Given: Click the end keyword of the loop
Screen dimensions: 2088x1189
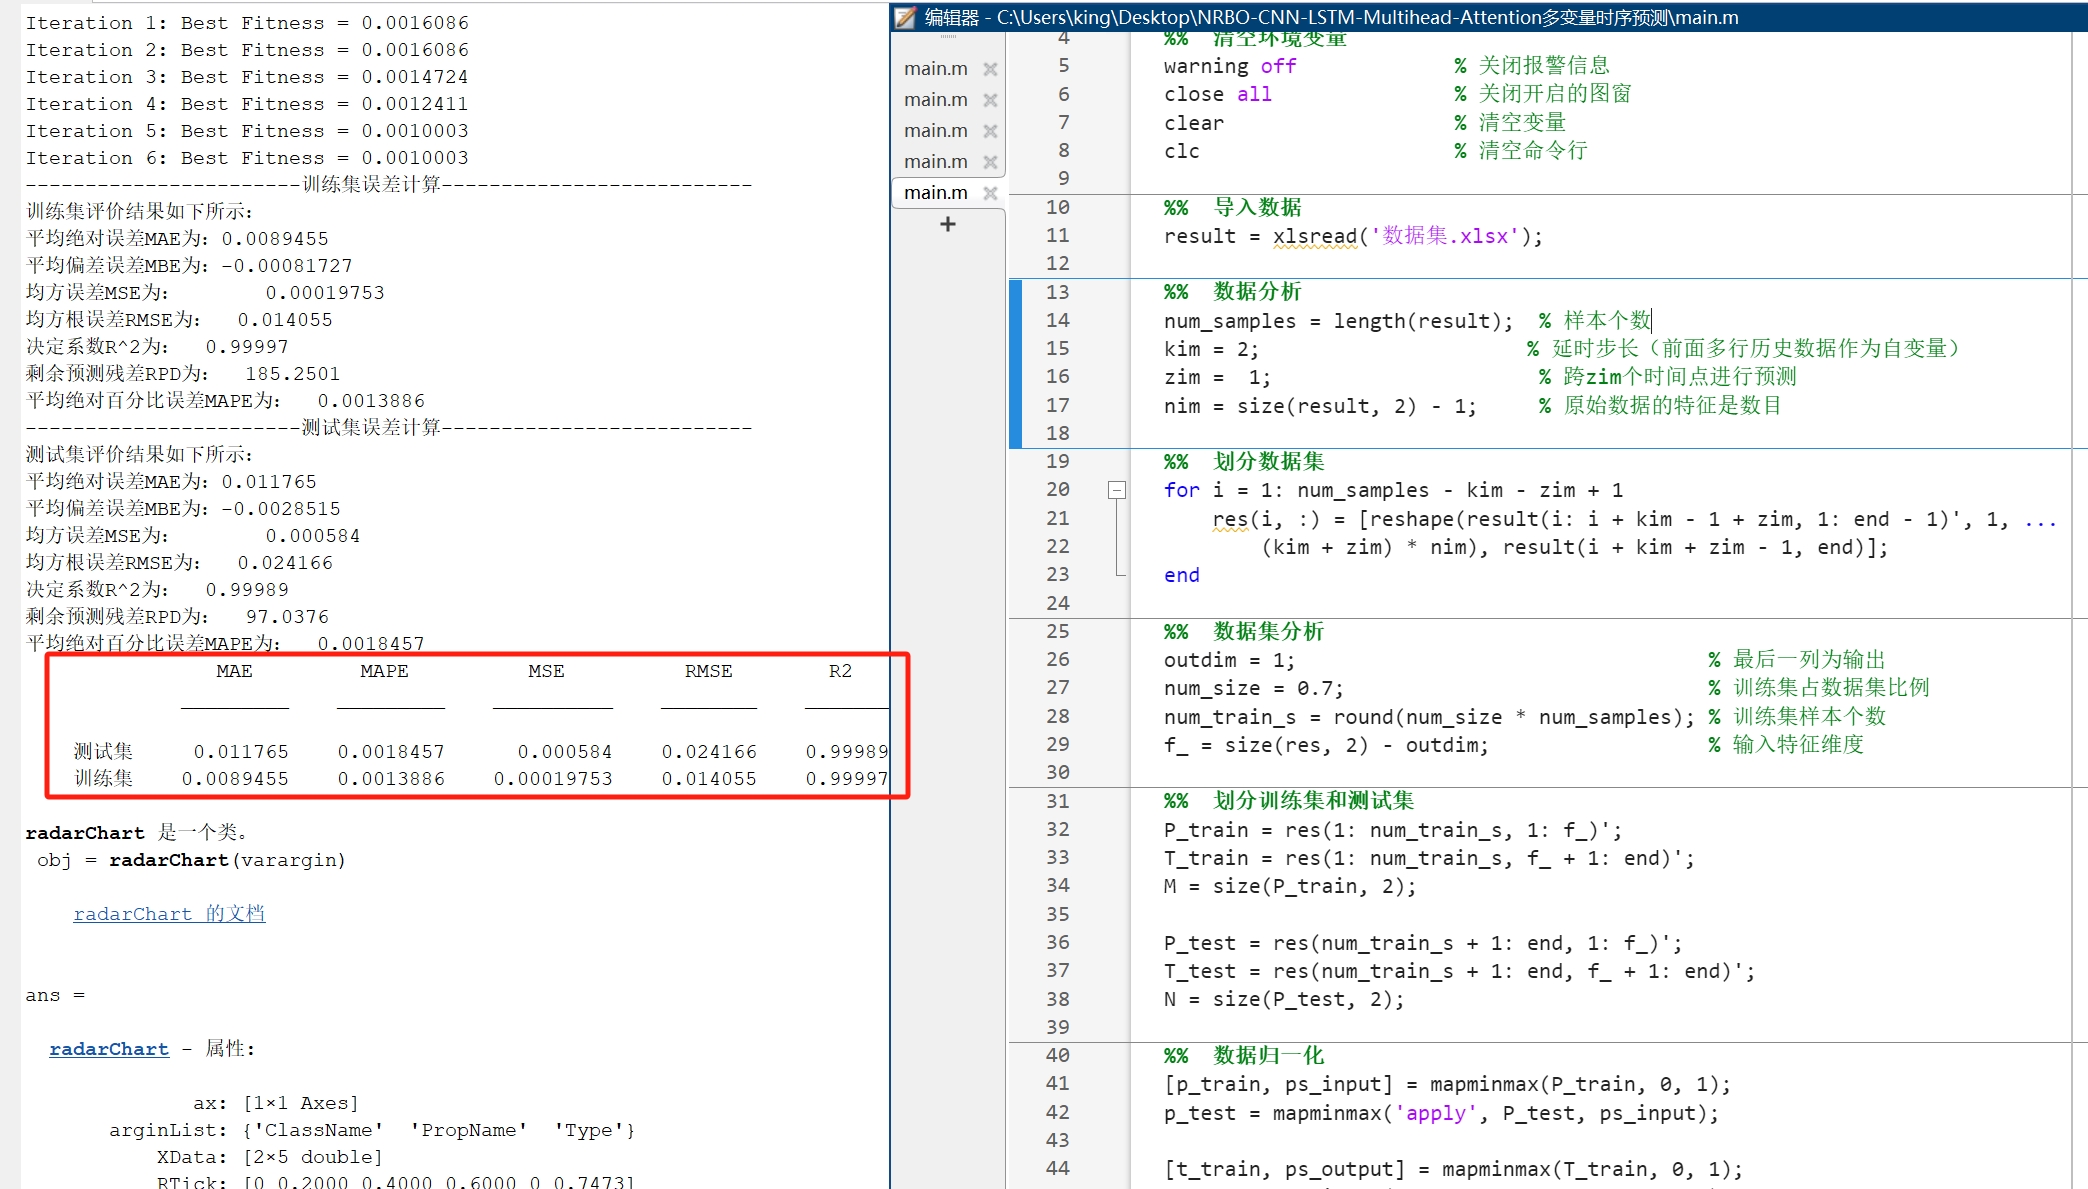Looking at the screenshot, I should click(x=1181, y=575).
